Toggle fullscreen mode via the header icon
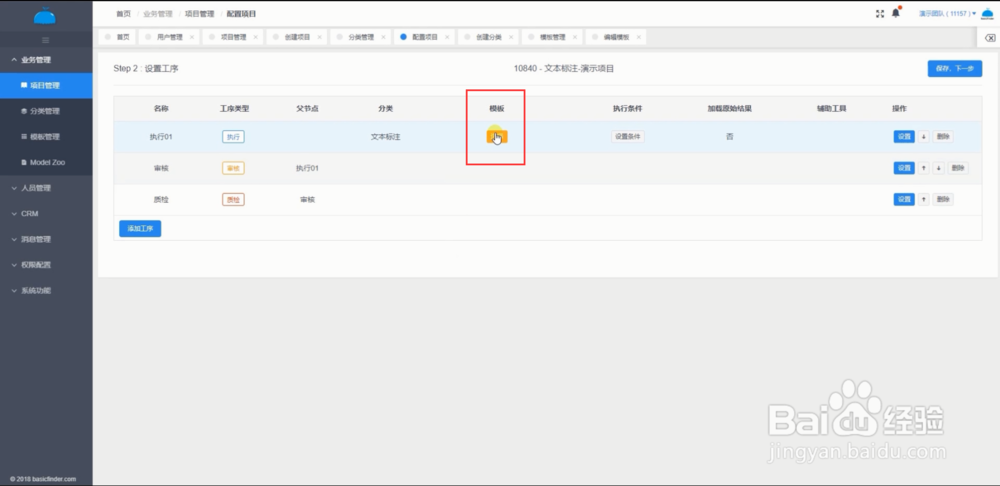Screen dimensions: 1000x486 pyautogui.click(x=881, y=13)
